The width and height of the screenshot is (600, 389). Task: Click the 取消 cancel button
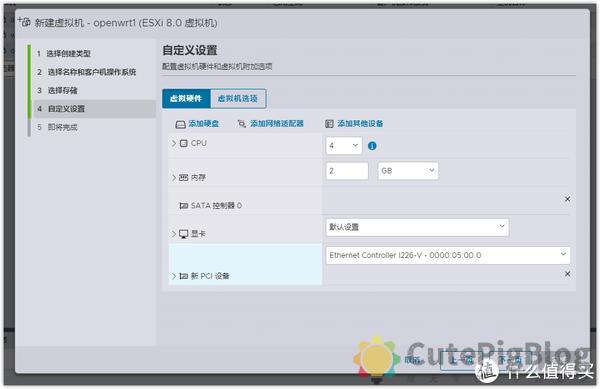coord(413,360)
